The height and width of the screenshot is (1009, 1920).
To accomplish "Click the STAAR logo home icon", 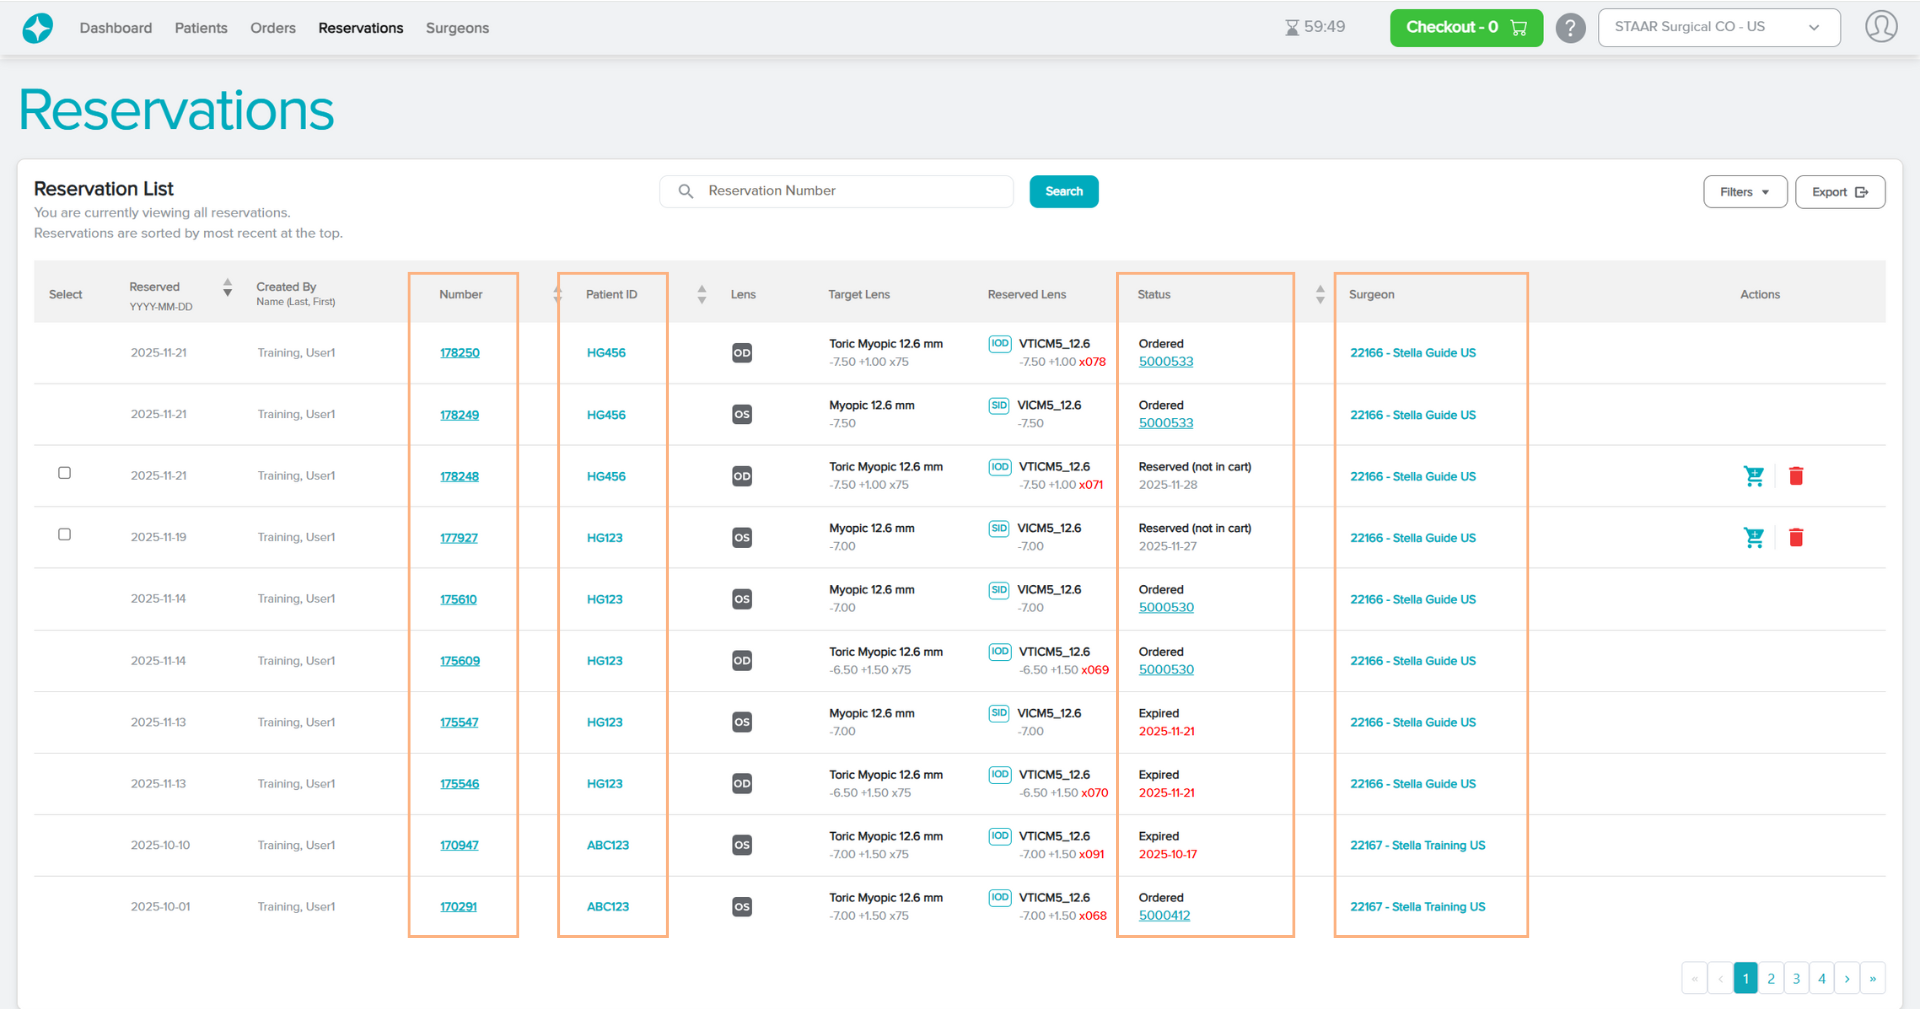I will pyautogui.click(x=37, y=28).
